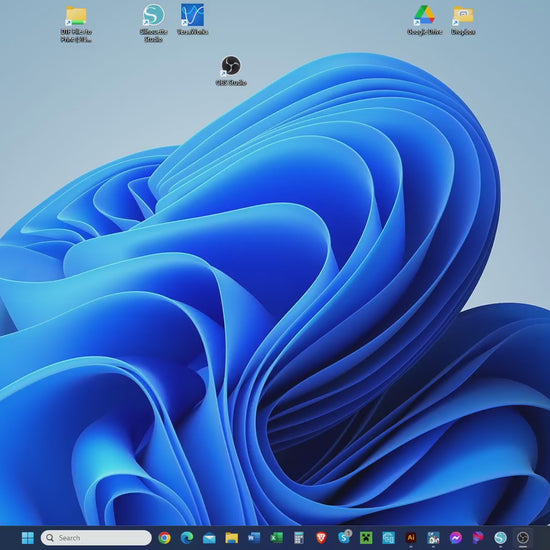The image size is (550, 550).
Task: Launch Microsoft Word from the taskbar
Action: pyautogui.click(x=254, y=537)
